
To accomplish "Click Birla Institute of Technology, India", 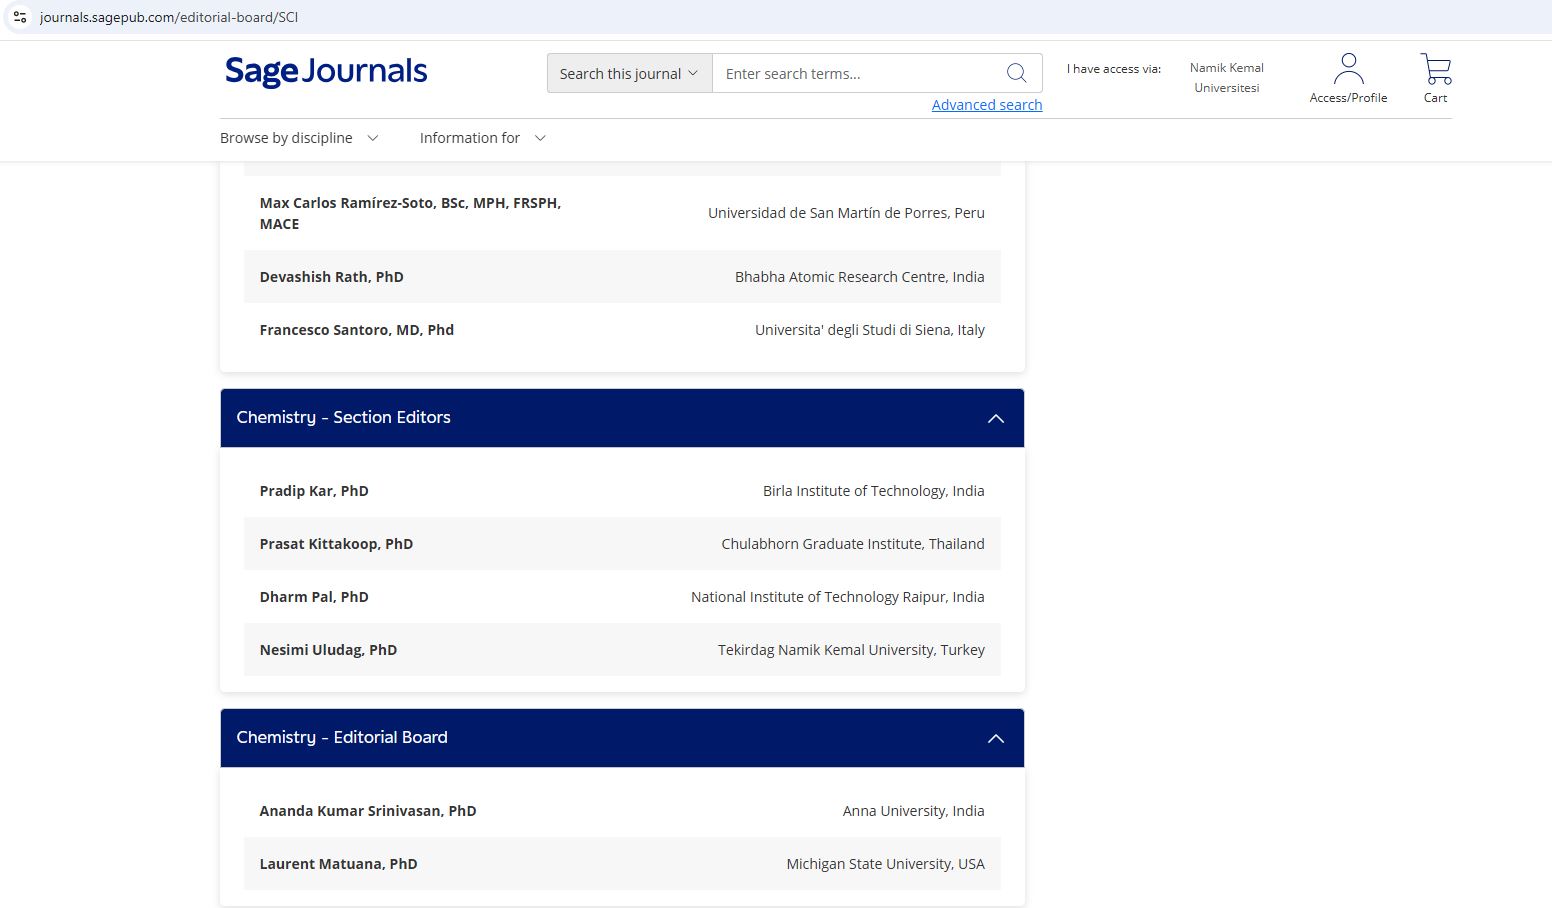I will (873, 491).
